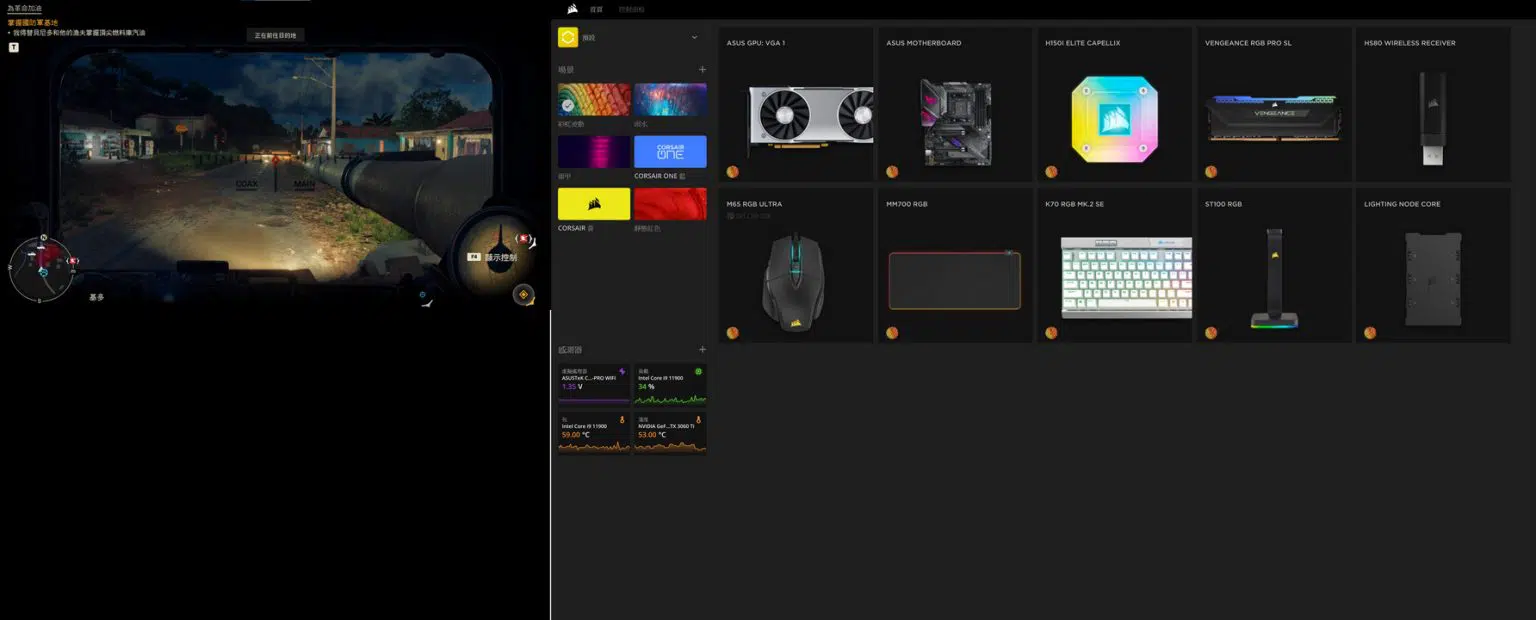This screenshot has width=1536, height=620.
Task: Click thermometer icon on NVIDIA GPU sensor
Action: [x=698, y=419]
